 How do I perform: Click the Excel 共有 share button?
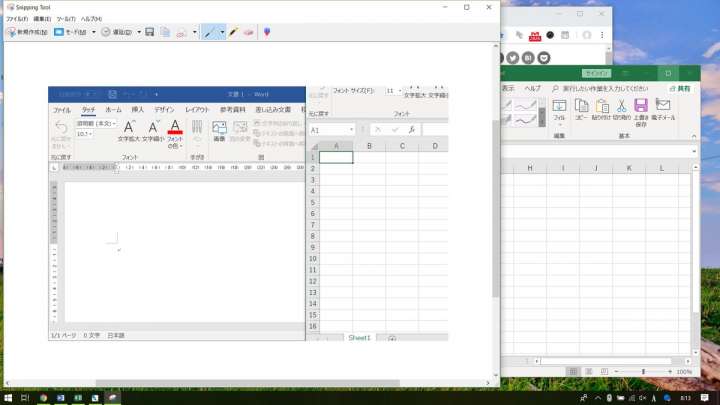(x=680, y=88)
